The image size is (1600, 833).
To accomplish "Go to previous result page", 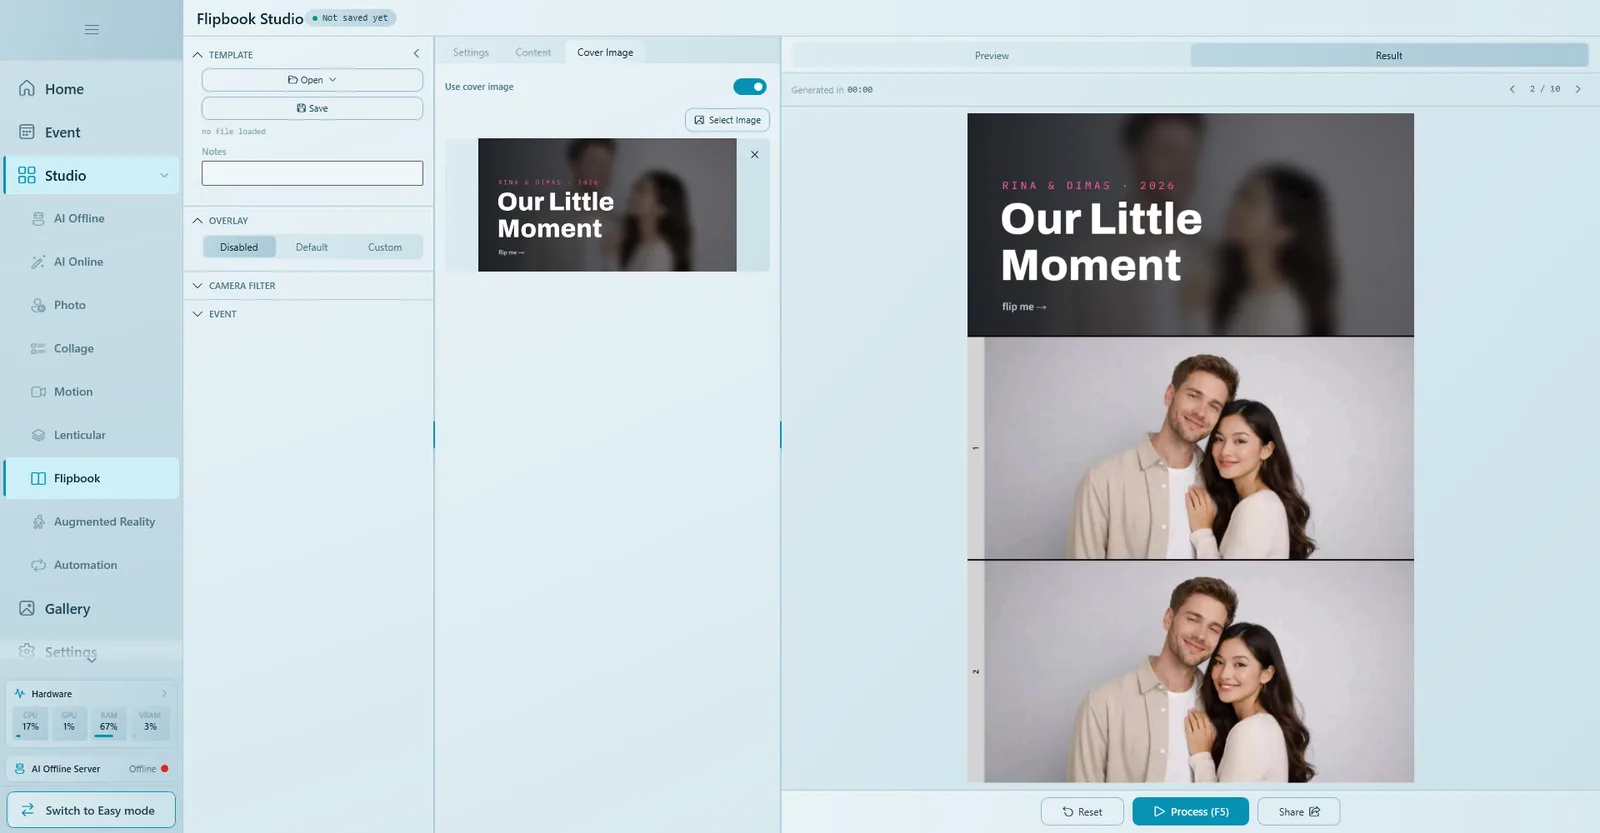I will coord(1512,89).
